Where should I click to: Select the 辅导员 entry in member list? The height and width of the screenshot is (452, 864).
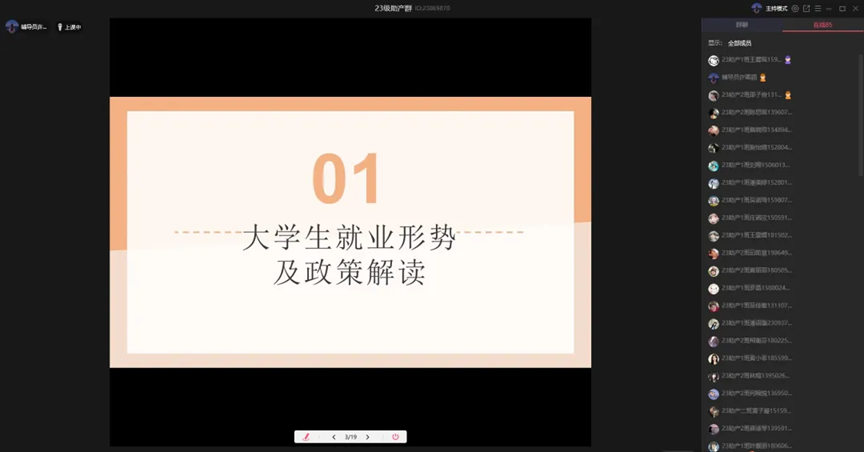click(738, 77)
